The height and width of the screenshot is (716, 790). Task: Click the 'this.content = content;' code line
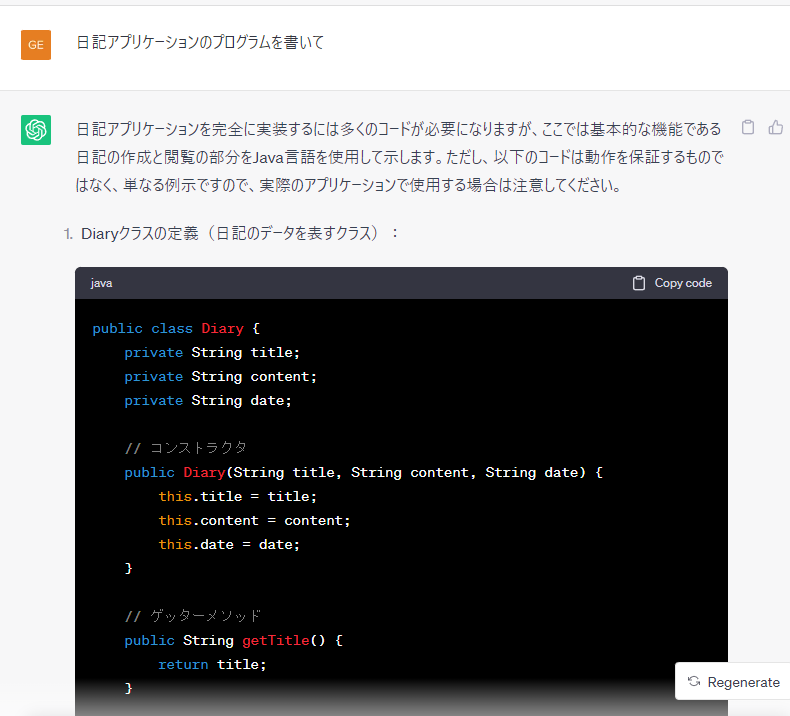click(255, 520)
